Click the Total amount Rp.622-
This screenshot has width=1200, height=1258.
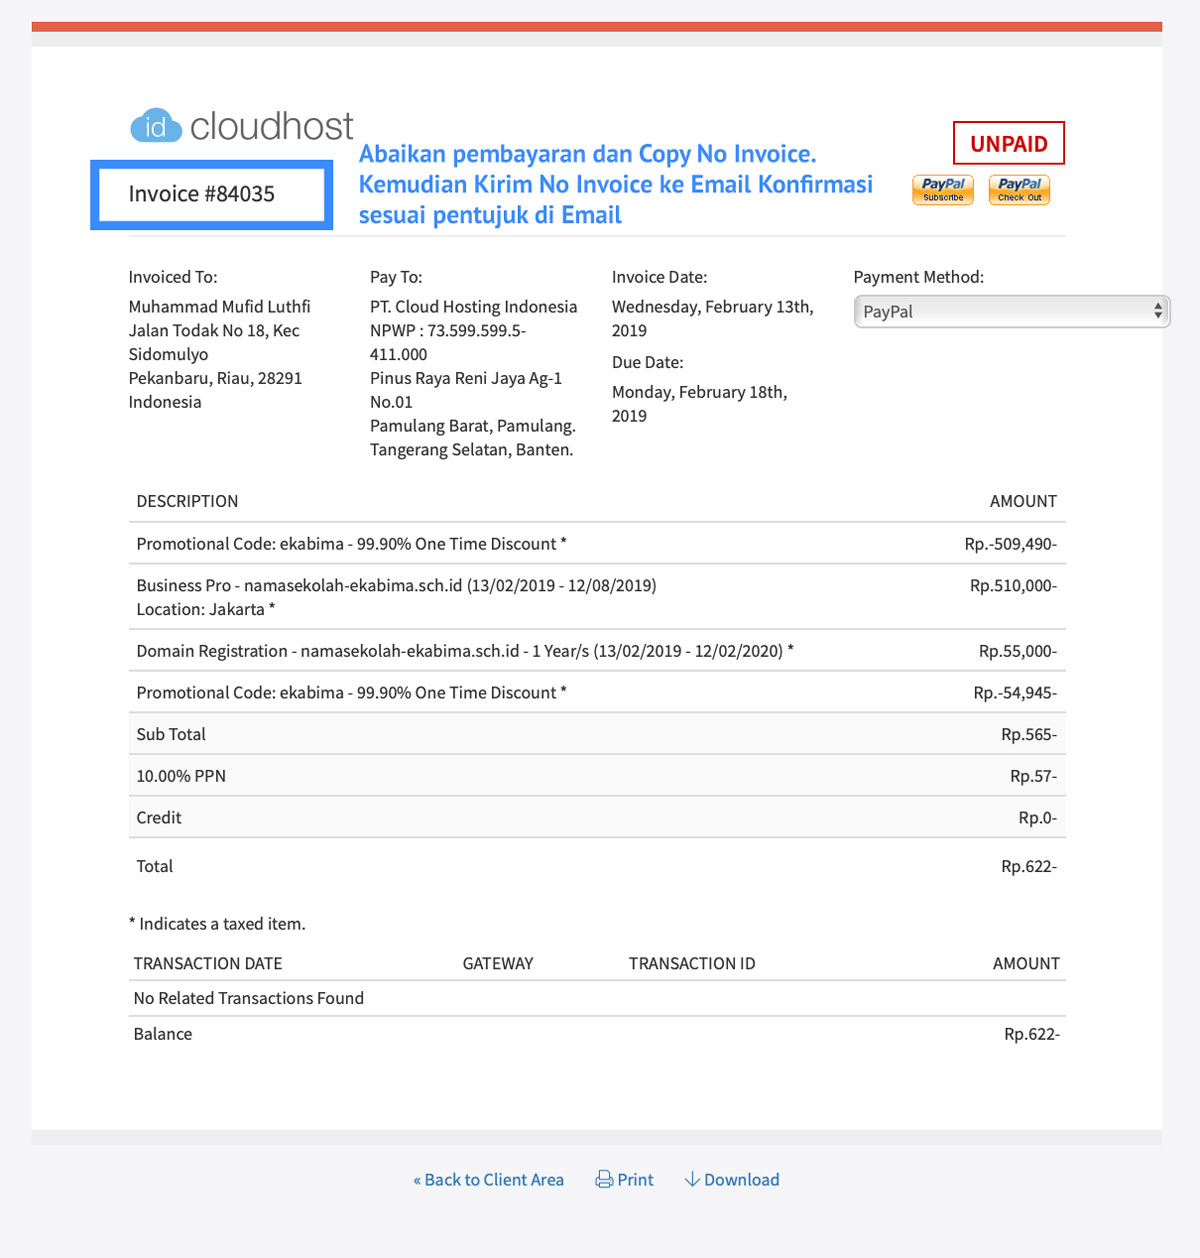tap(1028, 866)
